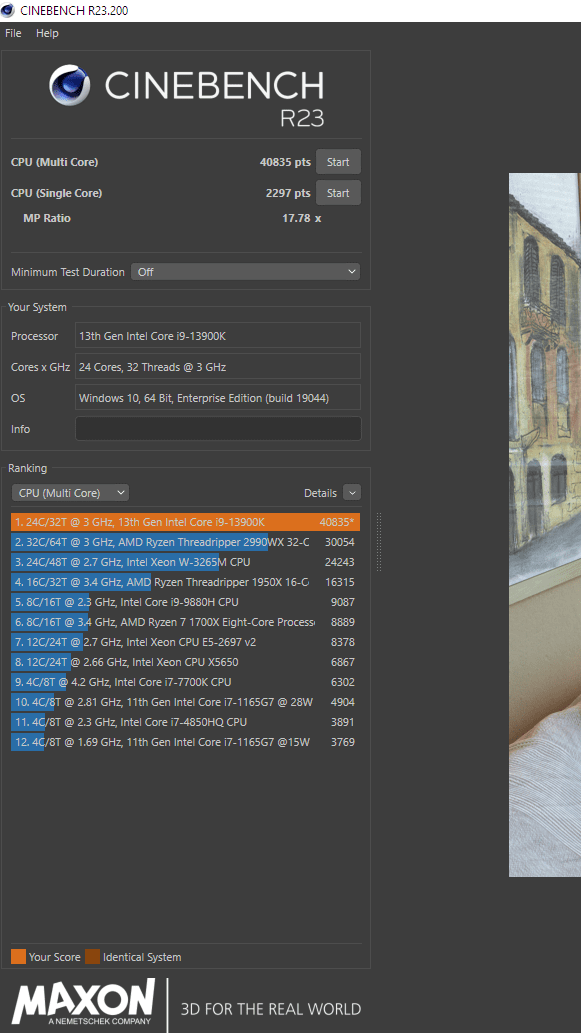Click the orange Your Score legend swatch

(x=18, y=957)
